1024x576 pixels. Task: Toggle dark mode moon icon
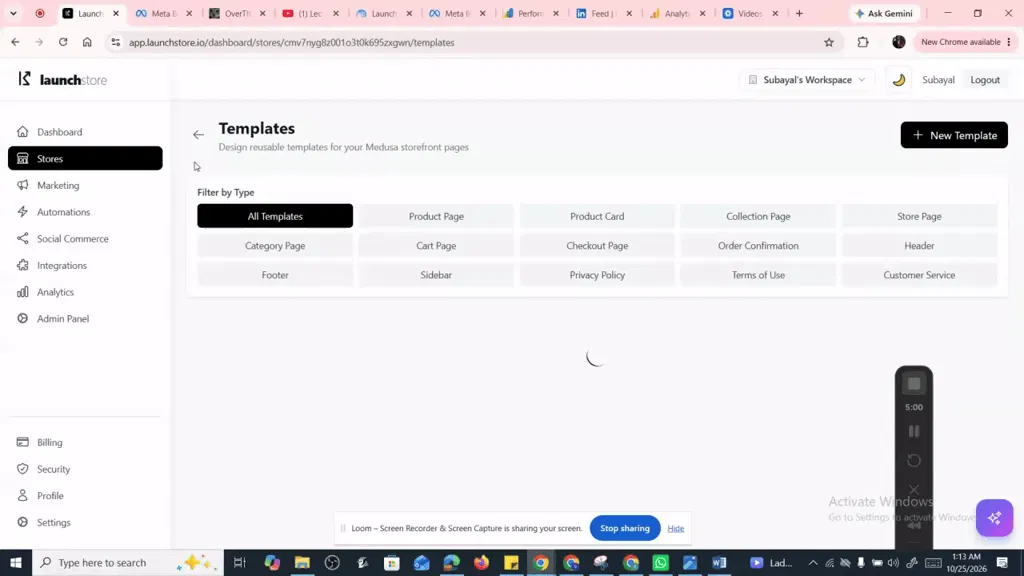(899, 80)
